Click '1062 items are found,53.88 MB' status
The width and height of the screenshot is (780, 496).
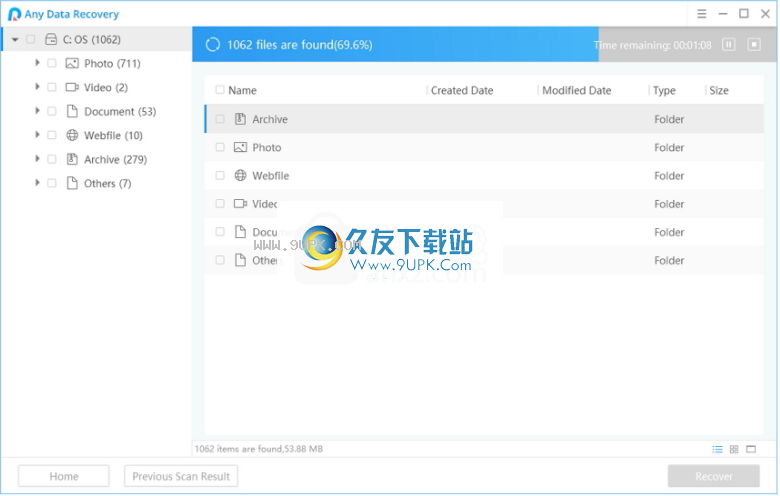(259, 449)
